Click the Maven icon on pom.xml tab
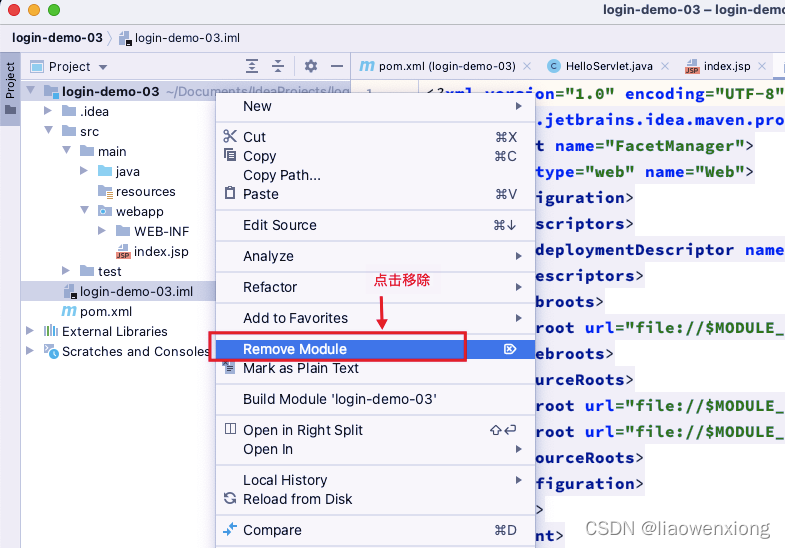Viewport: 785px width, 548px height. (x=367, y=66)
